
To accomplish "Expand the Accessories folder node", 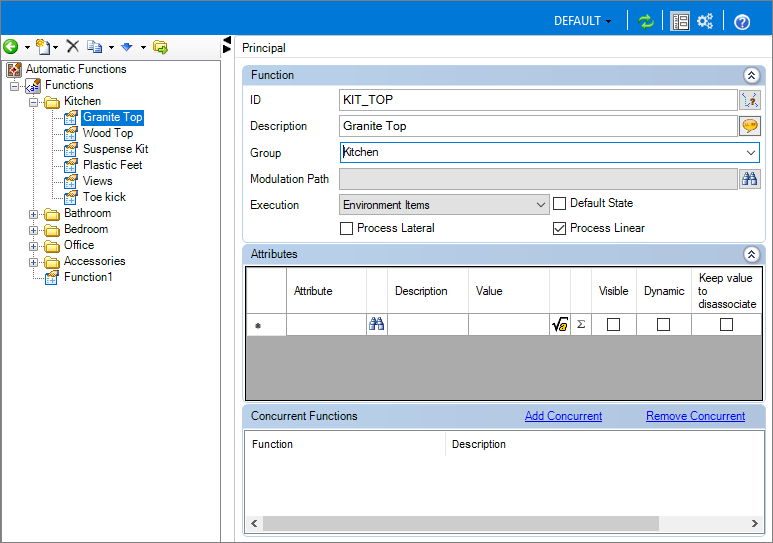I will tap(33, 262).
